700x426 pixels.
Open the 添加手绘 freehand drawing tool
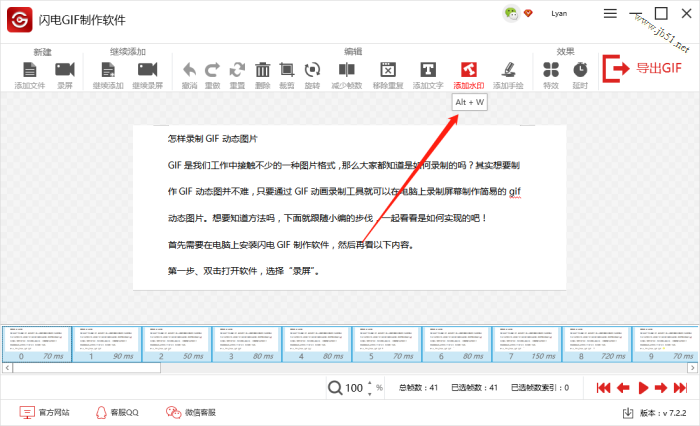pos(508,75)
